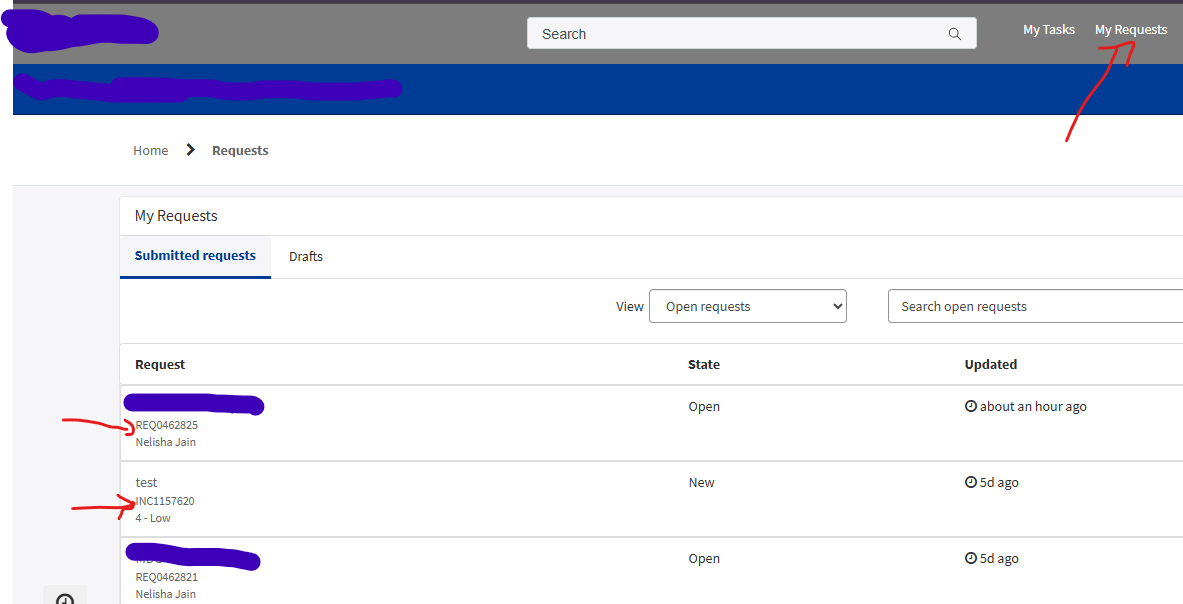This screenshot has height=604, width=1183.
Task: Click the search magnifying glass icon
Action: click(x=955, y=33)
